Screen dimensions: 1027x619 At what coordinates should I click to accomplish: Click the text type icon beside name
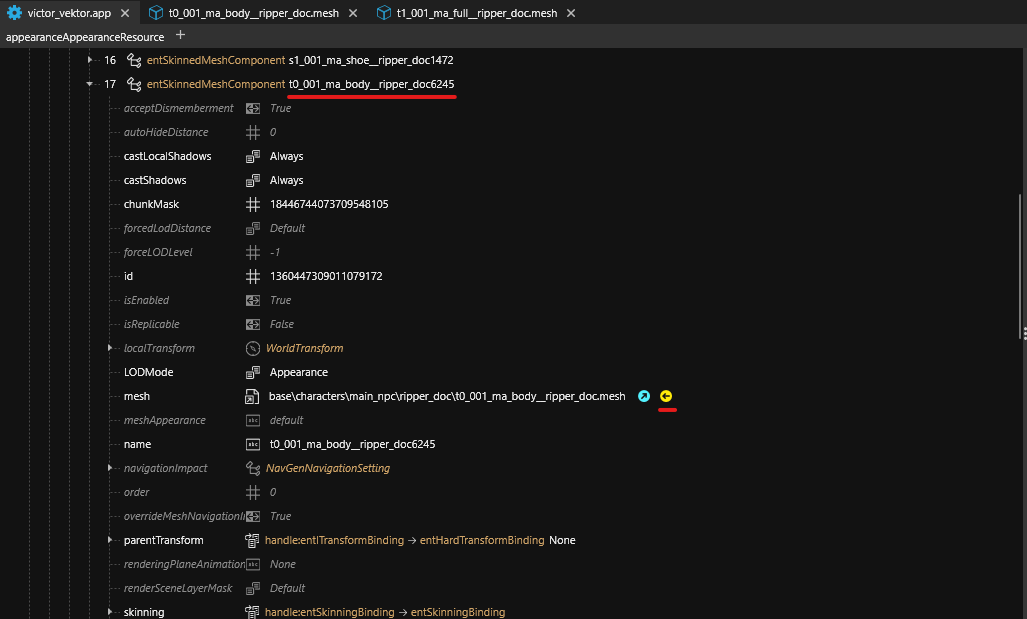253,444
